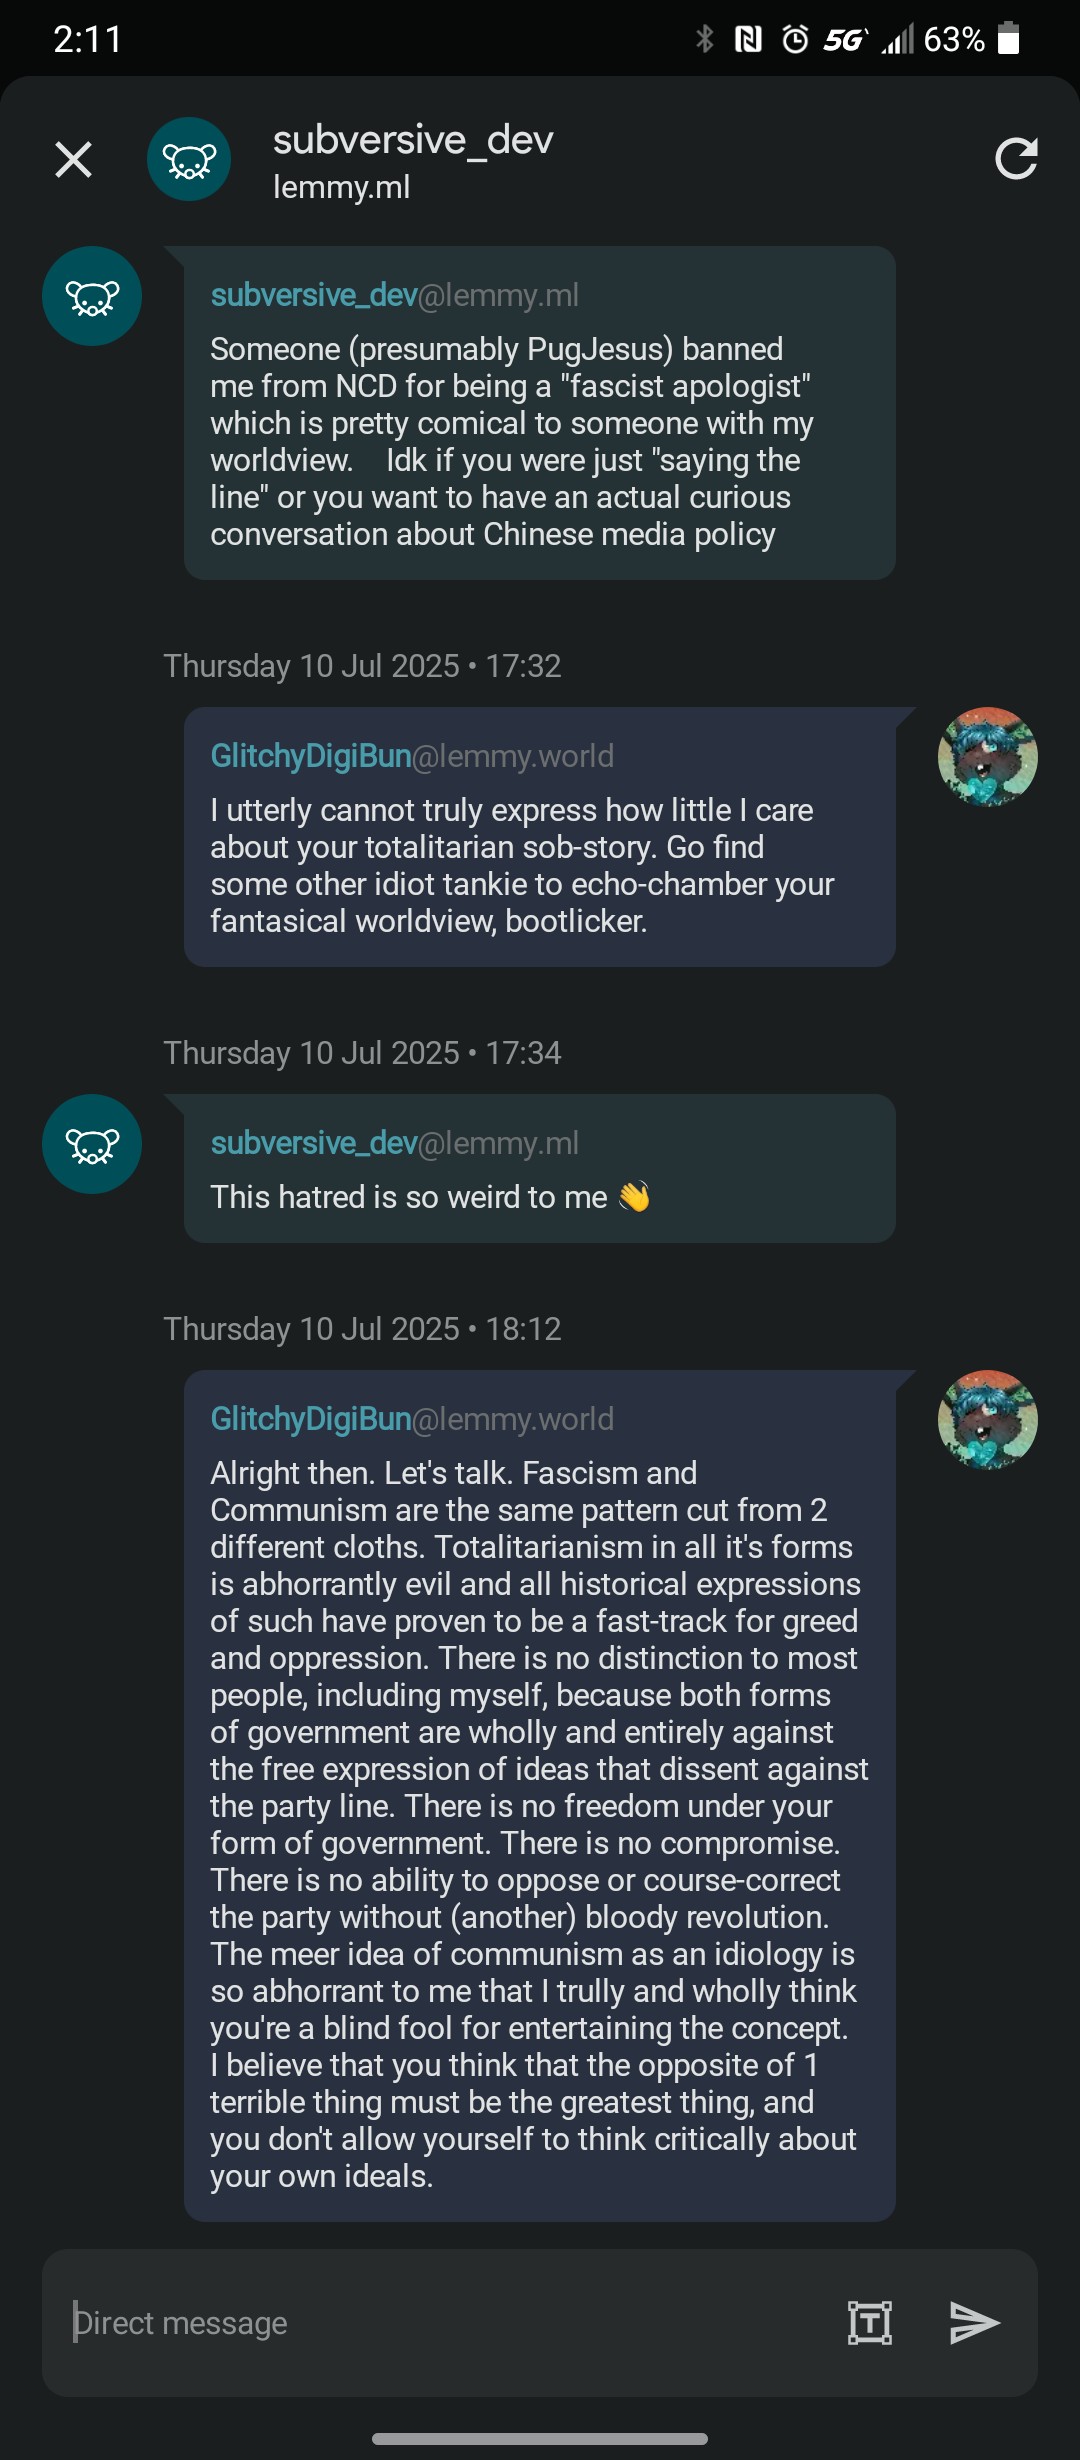This screenshot has width=1080, height=2460.
Task: Tap subversive_dev avatar in the header
Action: [189, 159]
